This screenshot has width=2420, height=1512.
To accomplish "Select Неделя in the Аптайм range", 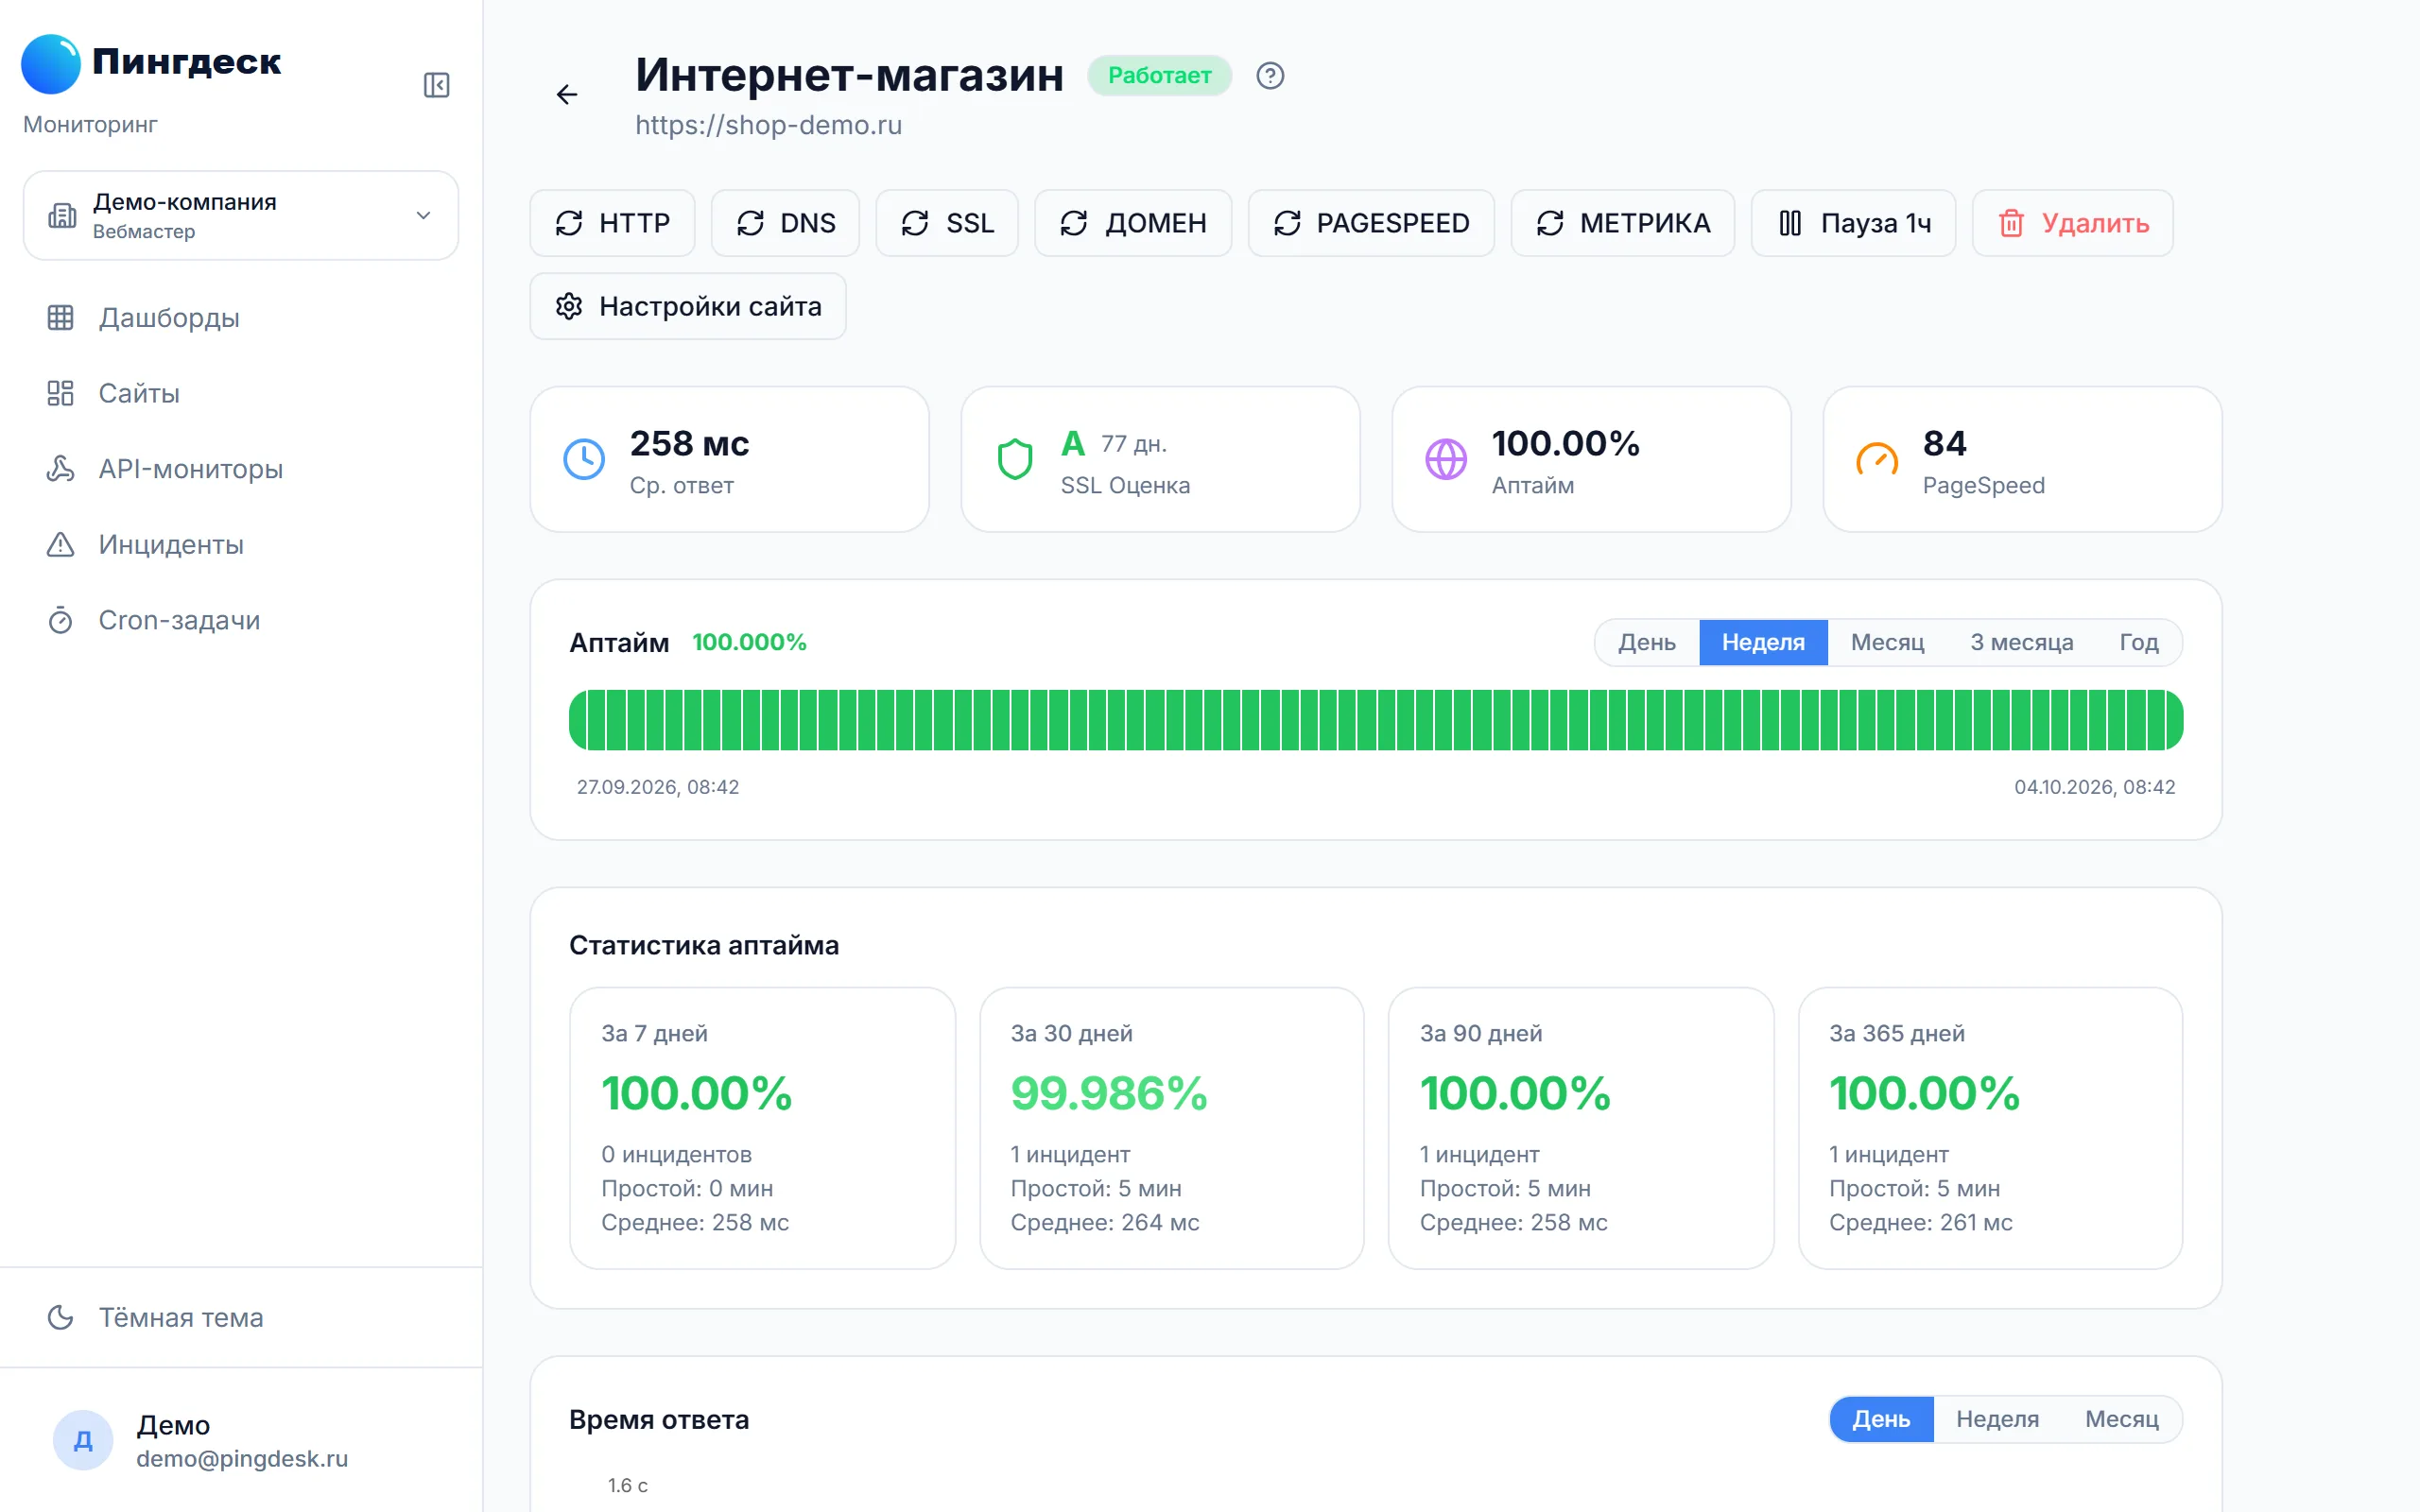I will coord(1763,642).
